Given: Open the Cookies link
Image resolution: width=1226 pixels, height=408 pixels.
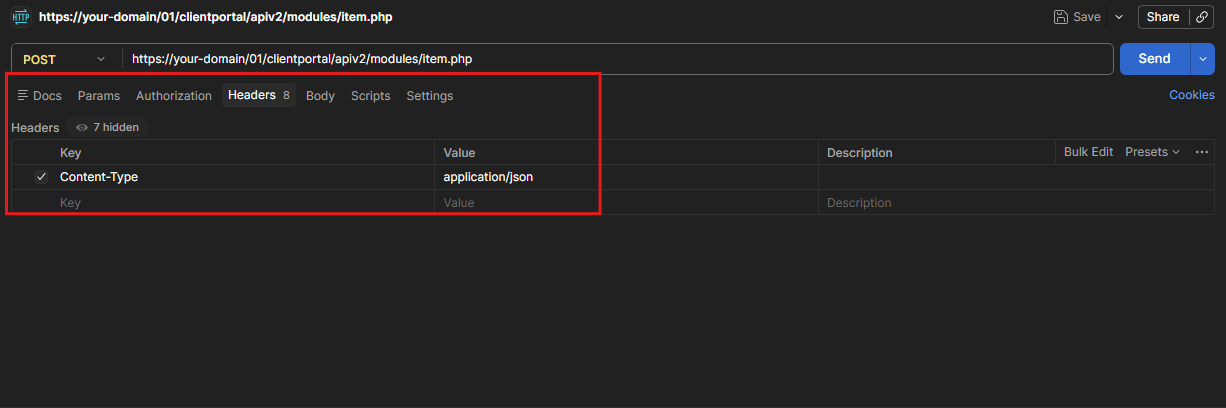Looking at the screenshot, I should (1192, 95).
